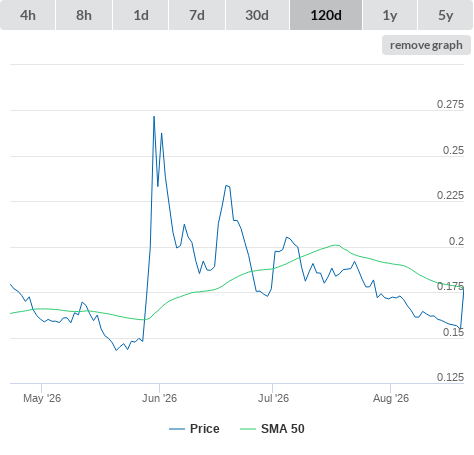The image size is (474, 455).
Task: Click the 0.275 y-axis label
Action: (450, 104)
